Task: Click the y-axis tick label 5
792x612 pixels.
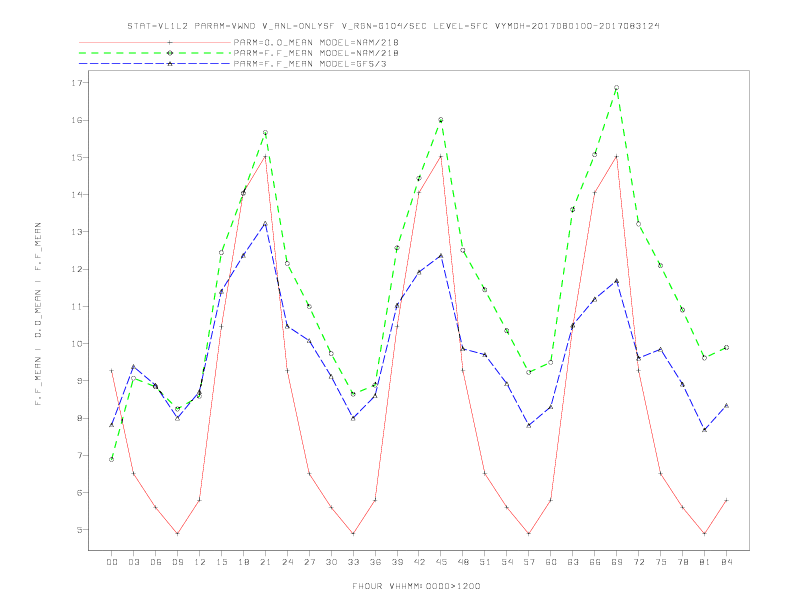Action: (79, 530)
